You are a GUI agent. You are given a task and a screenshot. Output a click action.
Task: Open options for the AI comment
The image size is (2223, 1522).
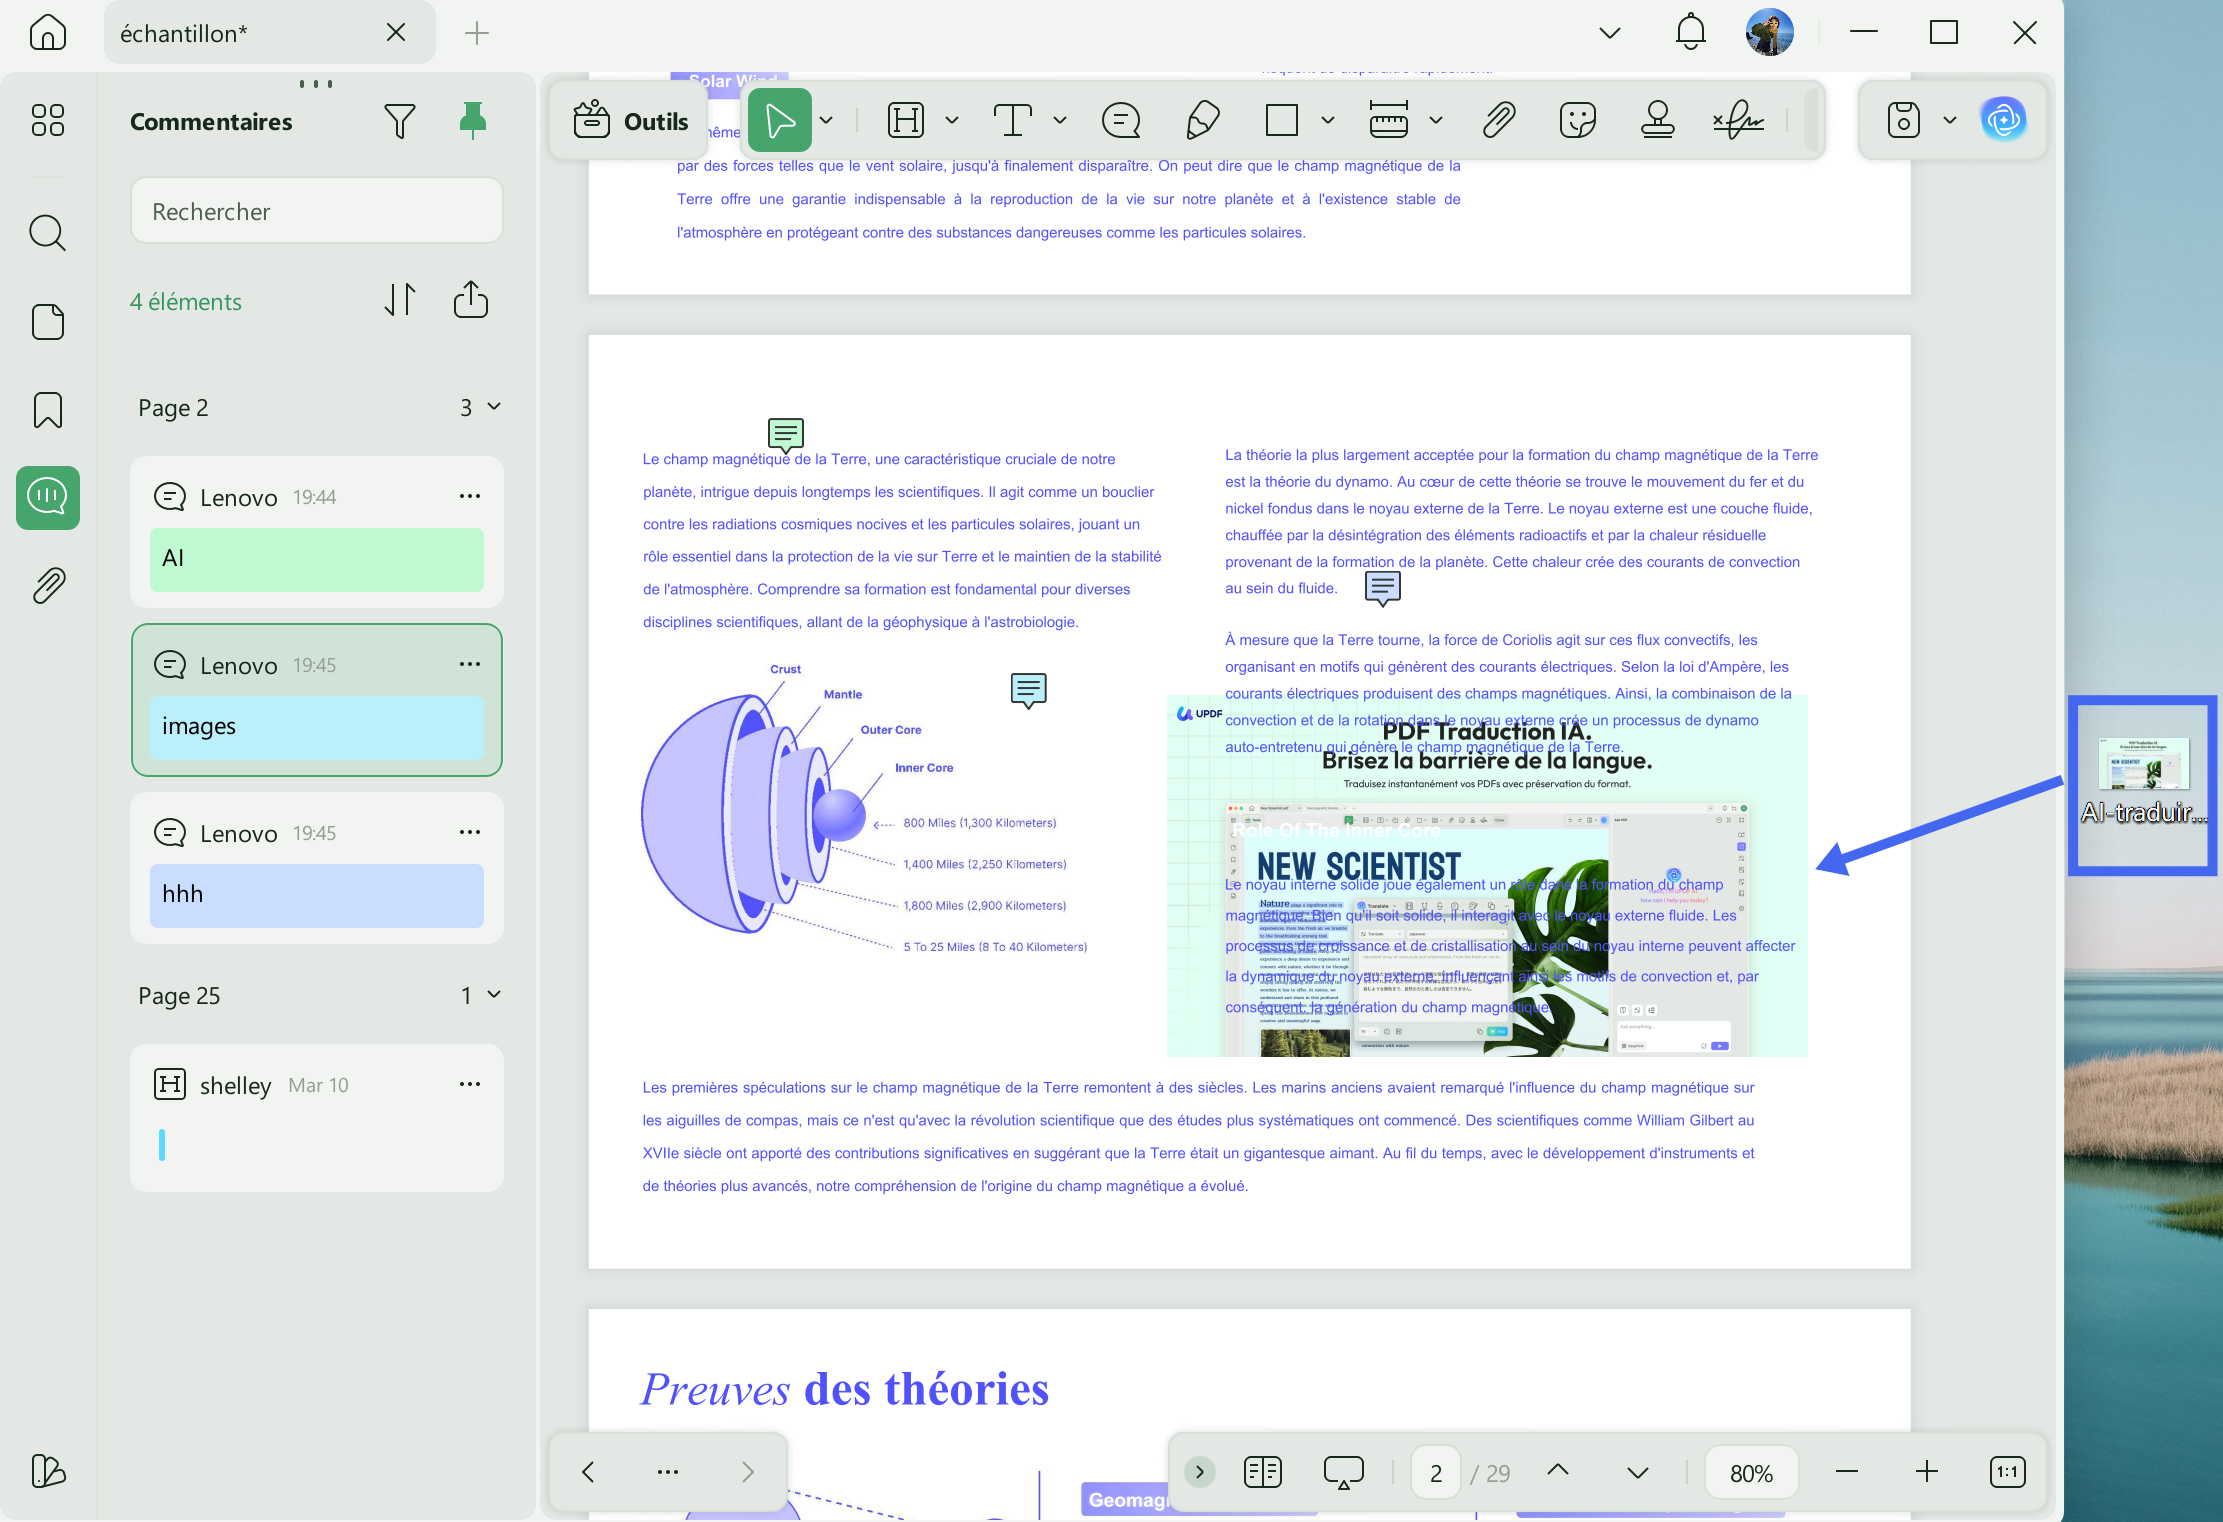(469, 497)
